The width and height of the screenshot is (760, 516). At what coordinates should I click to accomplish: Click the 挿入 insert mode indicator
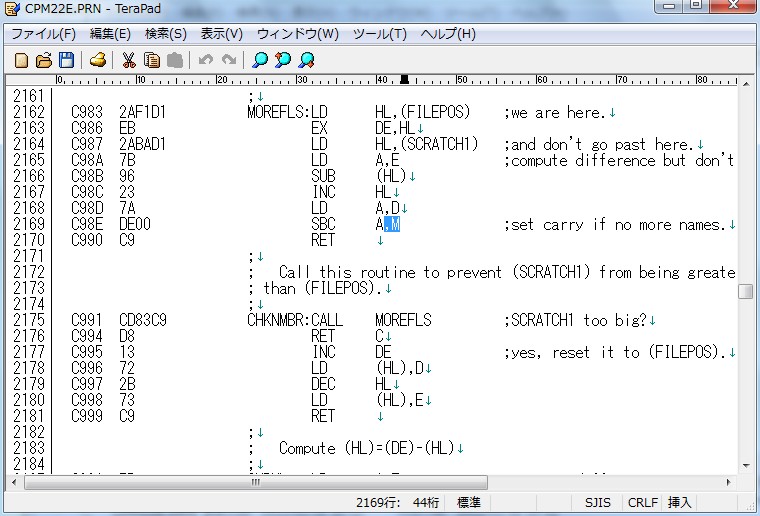coord(680,502)
